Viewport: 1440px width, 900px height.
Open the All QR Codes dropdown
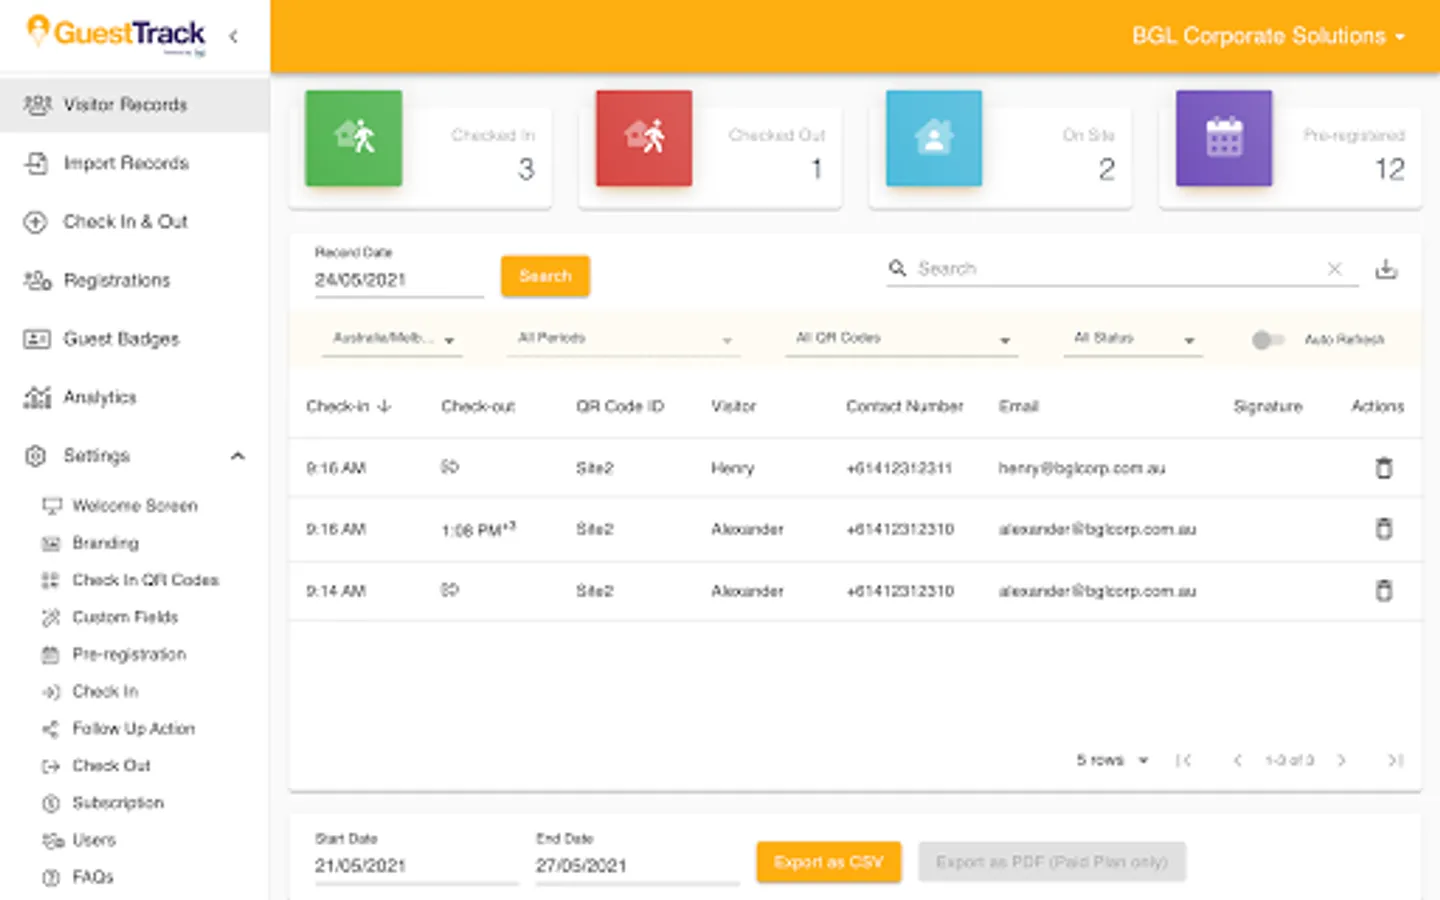[x=901, y=339]
